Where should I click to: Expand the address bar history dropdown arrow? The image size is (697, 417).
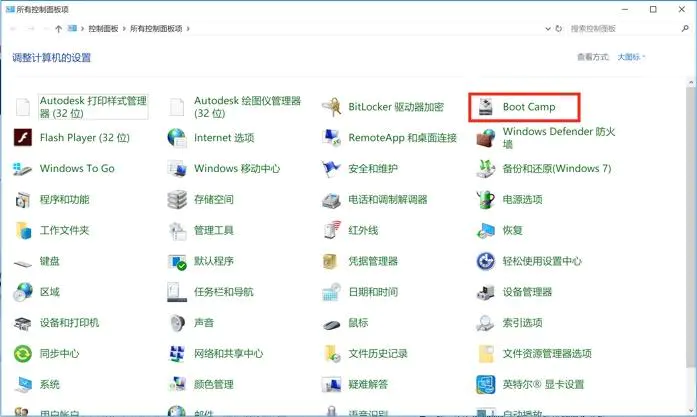pyautogui.click(x=548, y=28)
